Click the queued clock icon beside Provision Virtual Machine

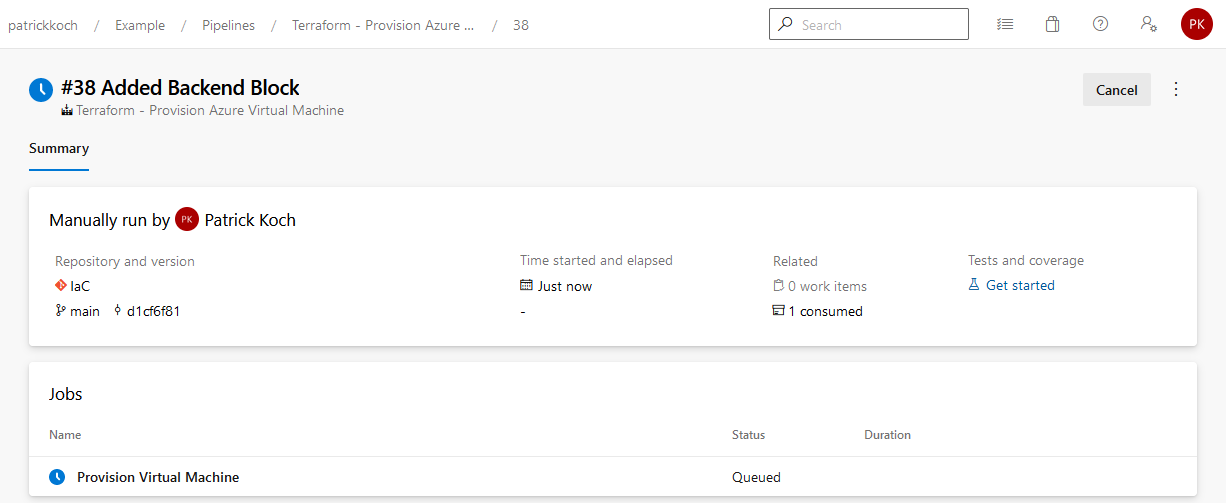57,477
